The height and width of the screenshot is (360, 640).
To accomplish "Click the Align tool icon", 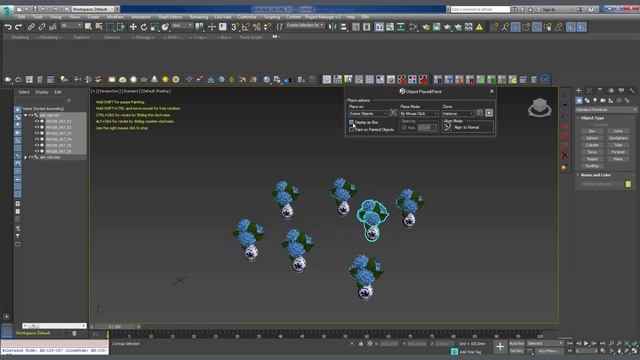I will (x=344, y=27).
